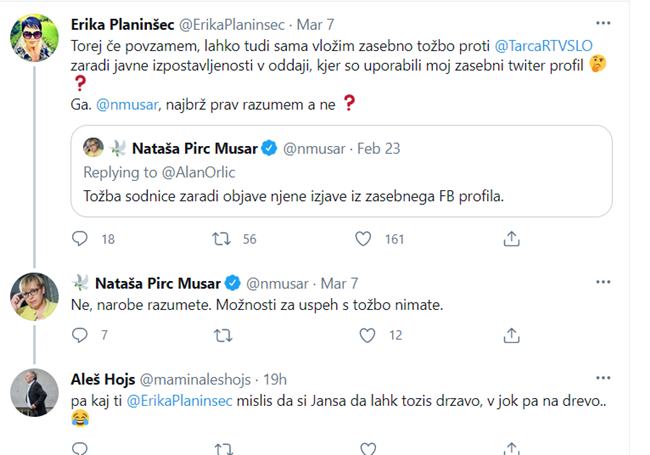Click Nataša Pirc Musar's avatar in reply
The image size is (650, 455).
pyautogui.click(x=33, y=297)
